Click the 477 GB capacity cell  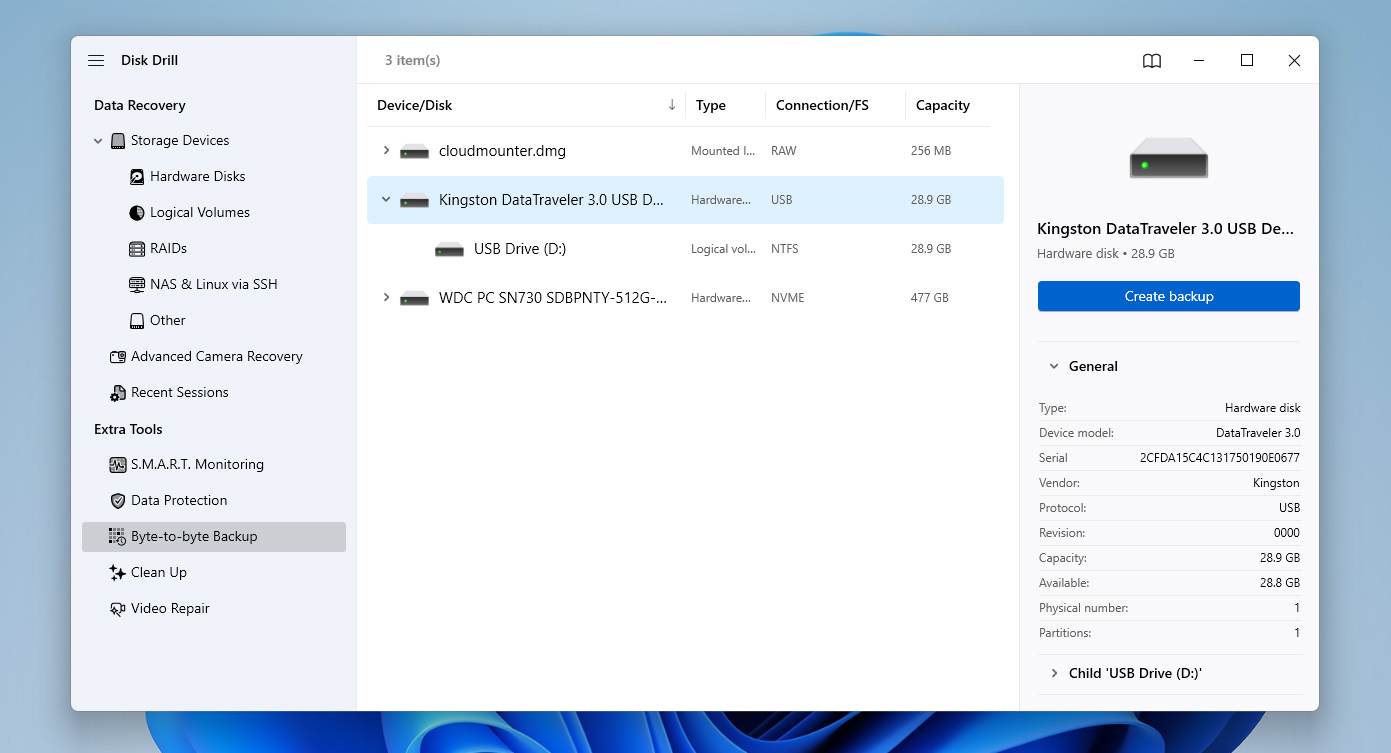pos(930,298)
